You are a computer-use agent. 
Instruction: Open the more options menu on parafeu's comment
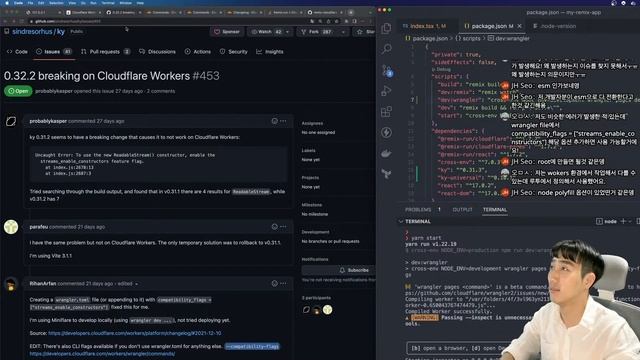coord(283,227)
